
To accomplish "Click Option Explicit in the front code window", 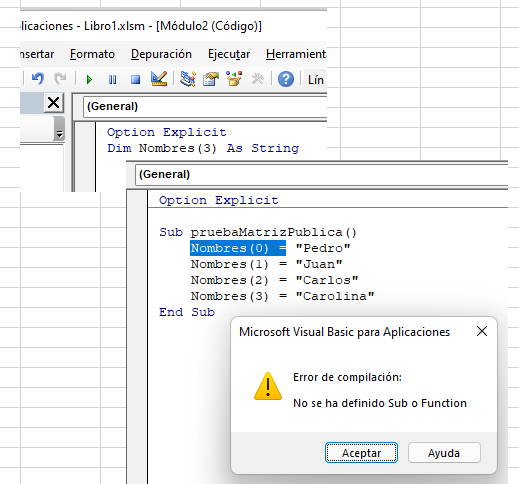I will 219,200.
